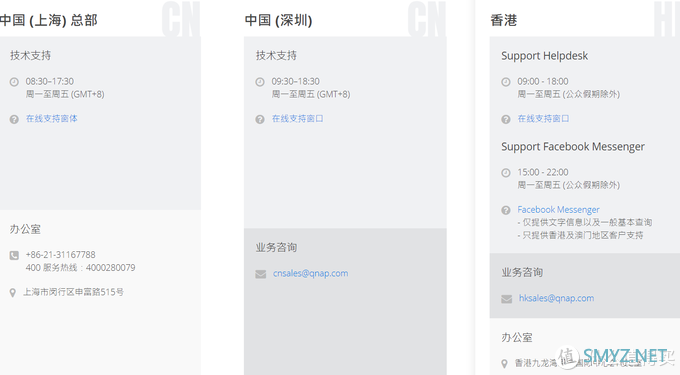
Task: Click the clock icon beside 09:30–18:30
Action: [x=260, y=82]
